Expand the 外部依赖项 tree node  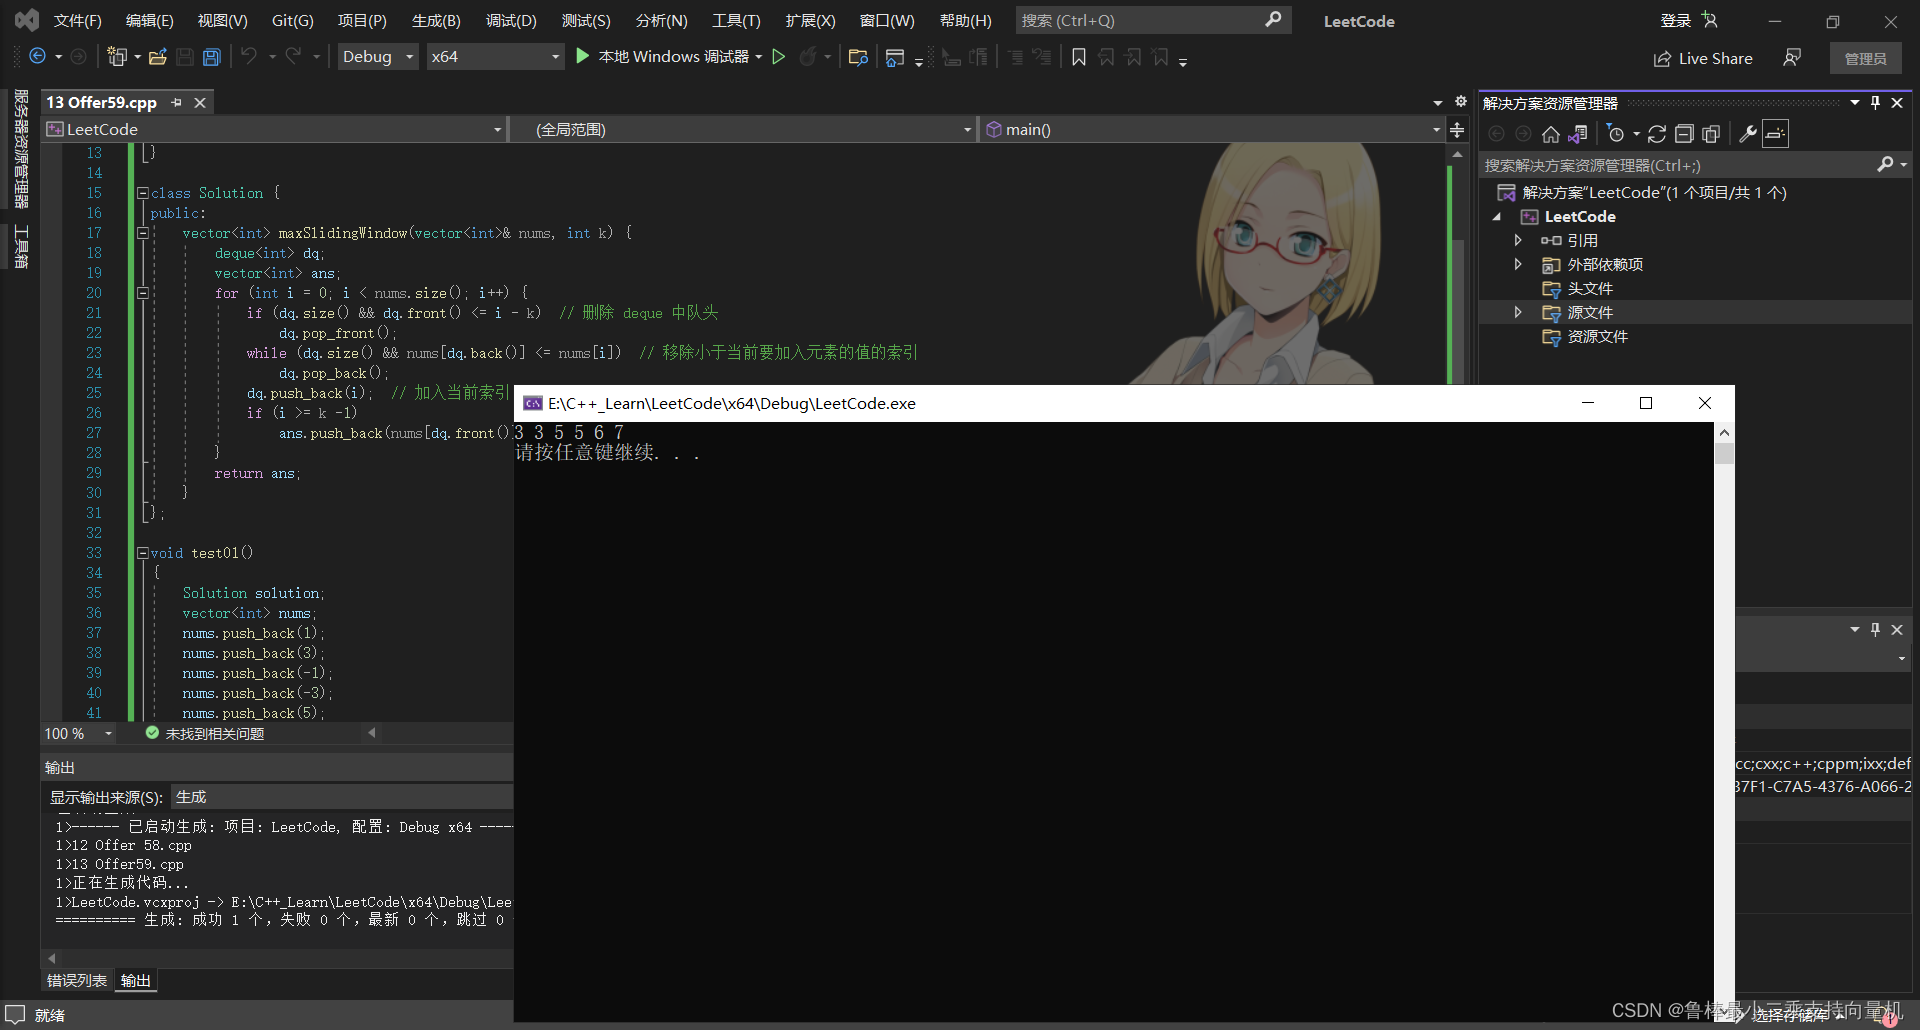point(1518,264)
